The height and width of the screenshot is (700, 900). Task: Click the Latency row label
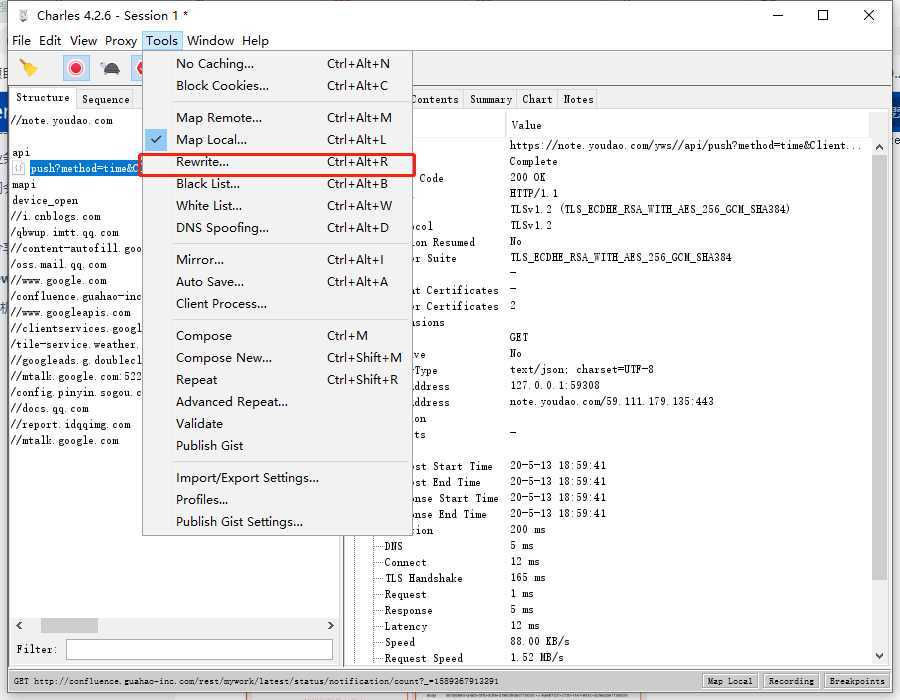[406, 627]
